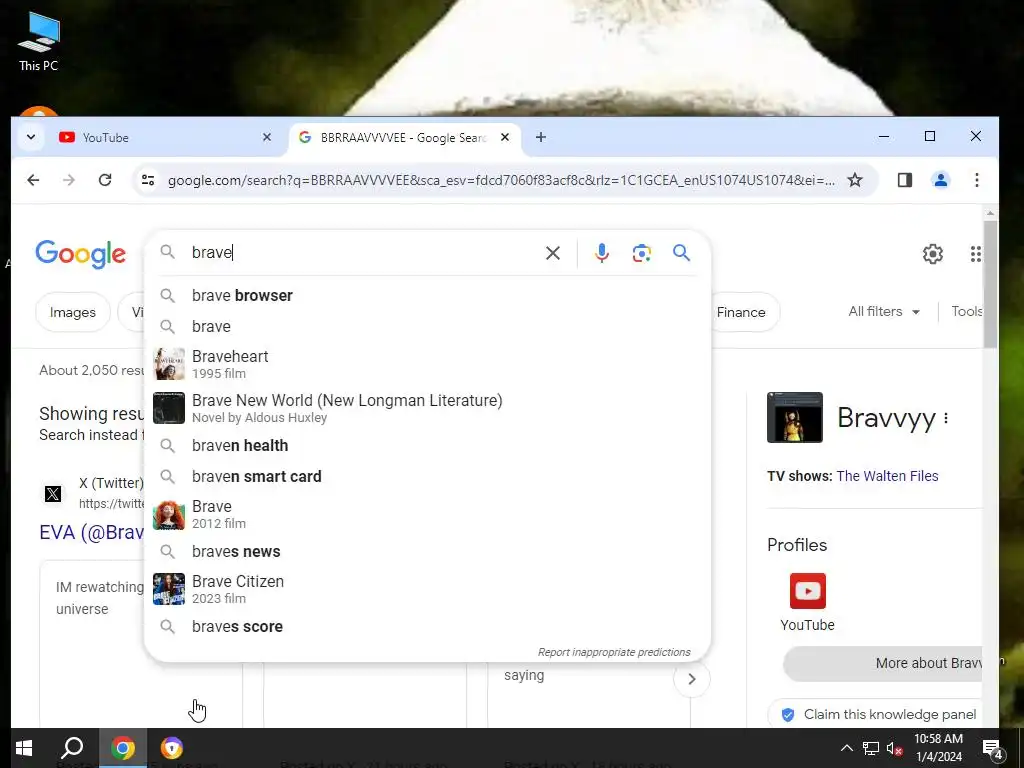
Task: Select the 'braven smart card' suggestion
Action: (x=427, y=477)
